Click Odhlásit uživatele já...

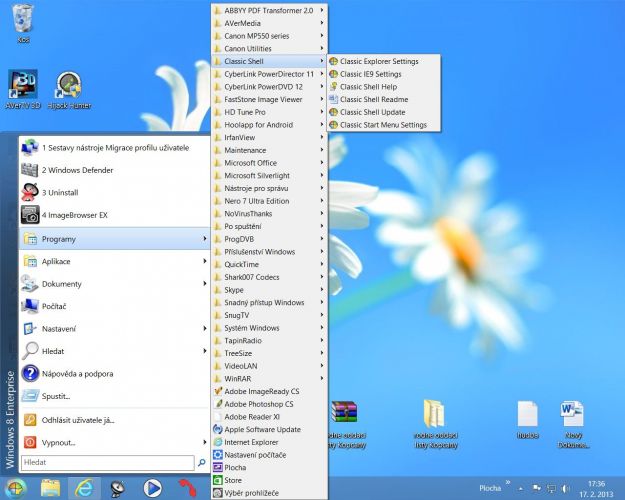[x=115, y=420]
